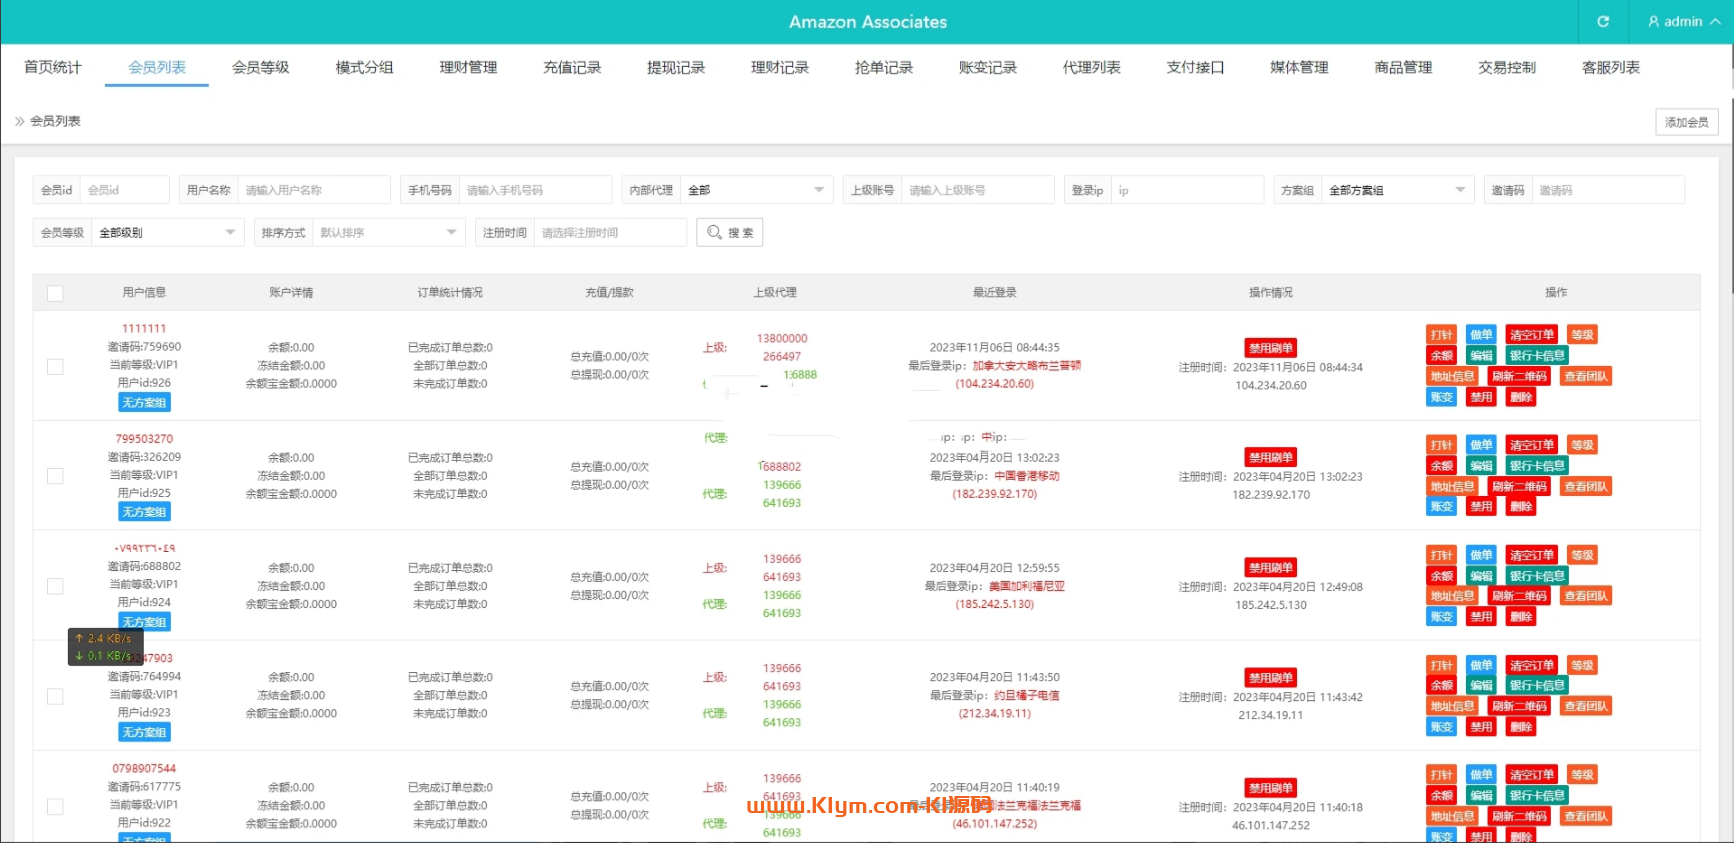The image size is (1734, 843).
Task: Switch to the 充值记录 tab
Action: (572, 67)
